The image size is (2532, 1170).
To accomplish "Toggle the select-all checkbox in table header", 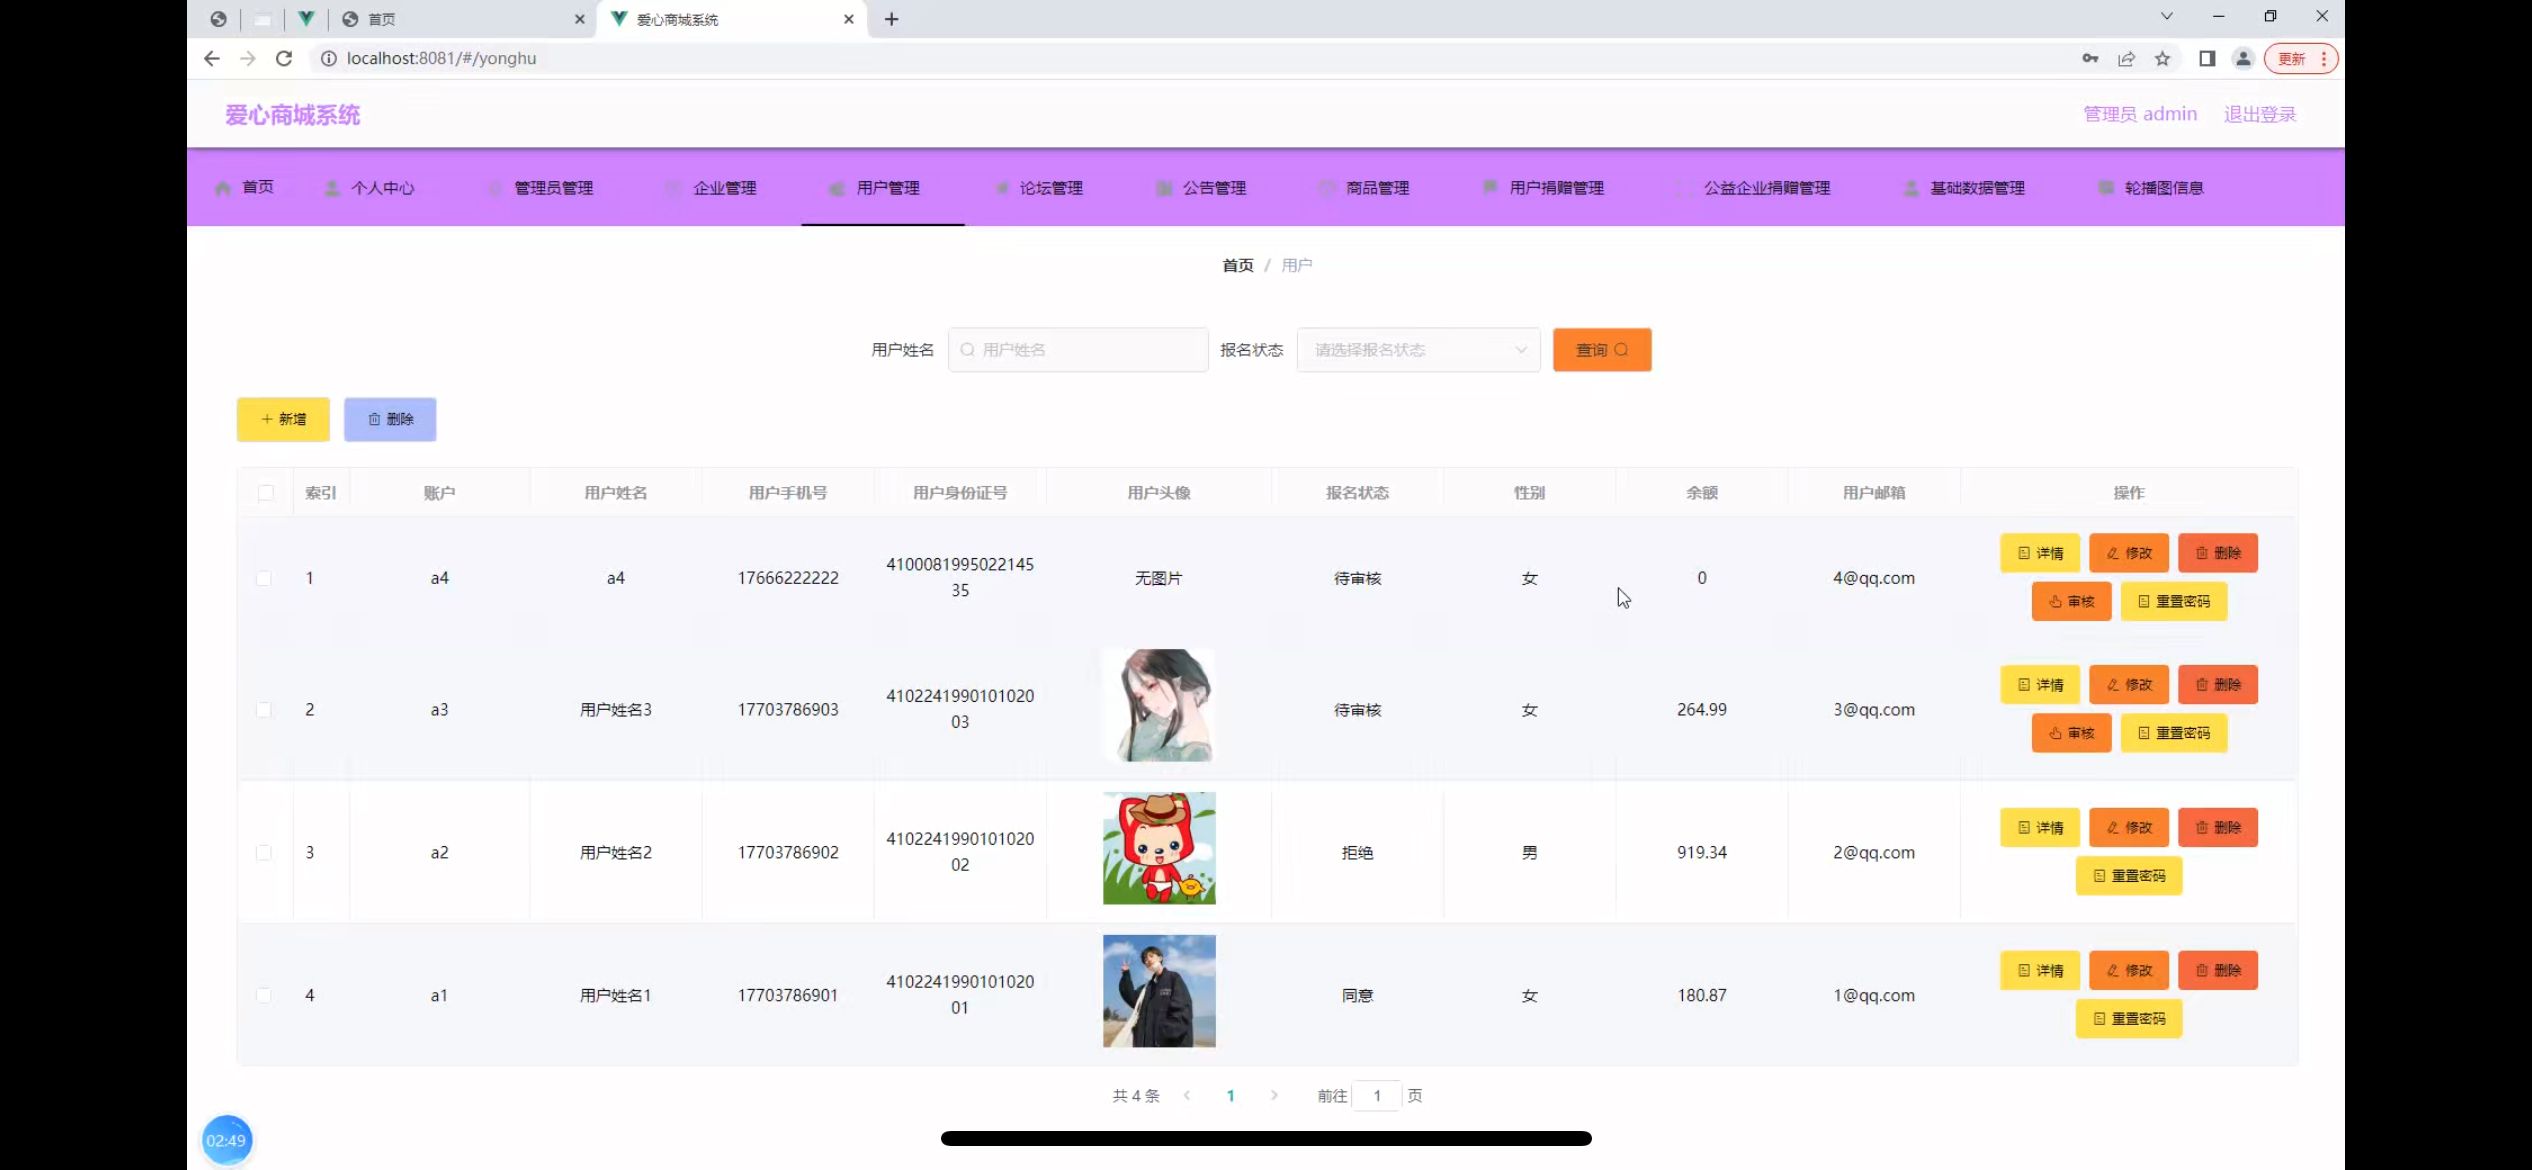I will pyautogui.click(x=265, y=492).
